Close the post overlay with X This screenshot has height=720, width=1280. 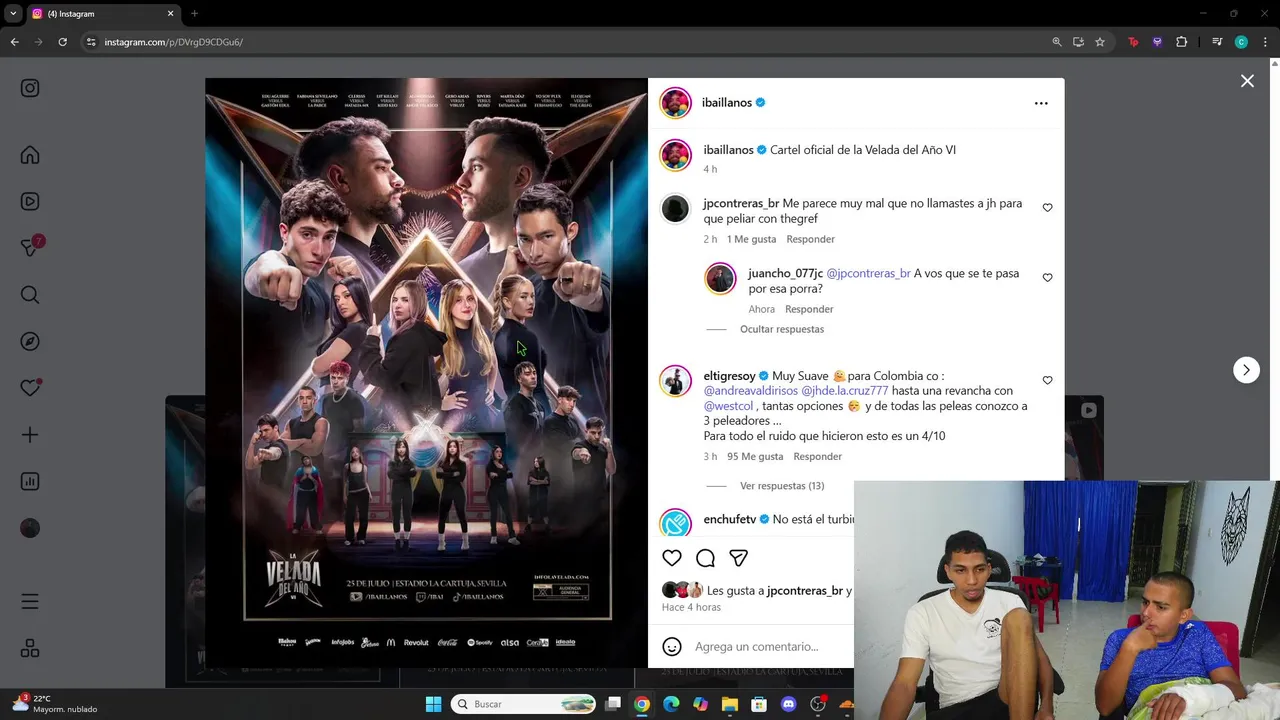pos(1247,81)
